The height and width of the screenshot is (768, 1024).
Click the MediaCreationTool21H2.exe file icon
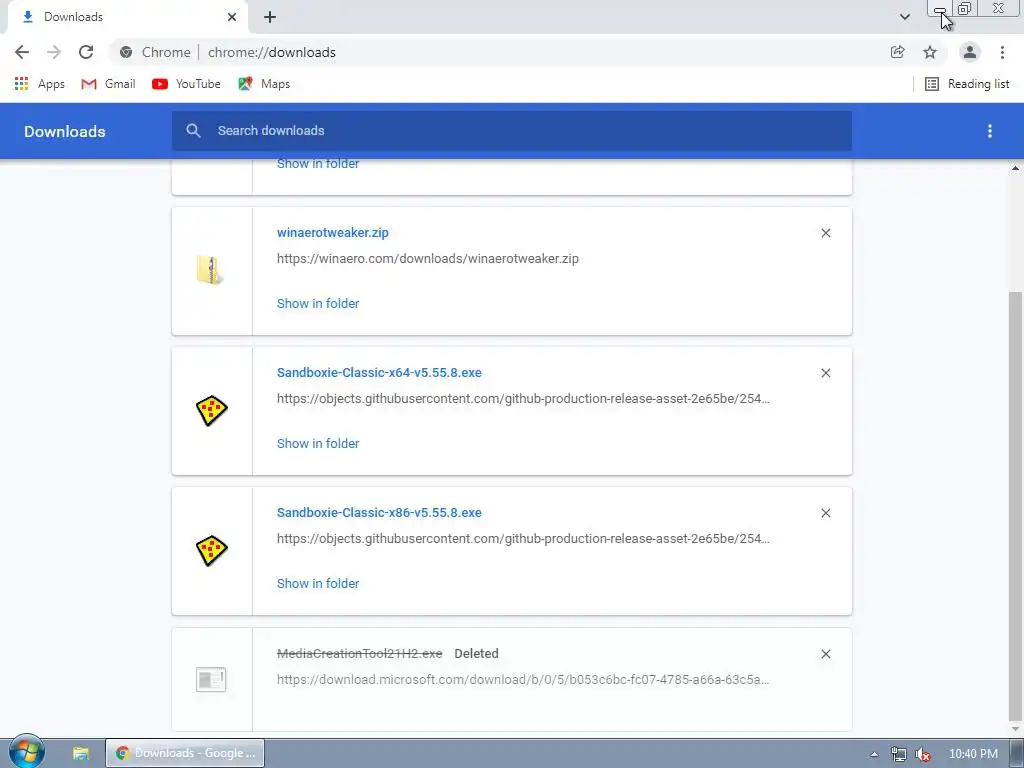211,679
